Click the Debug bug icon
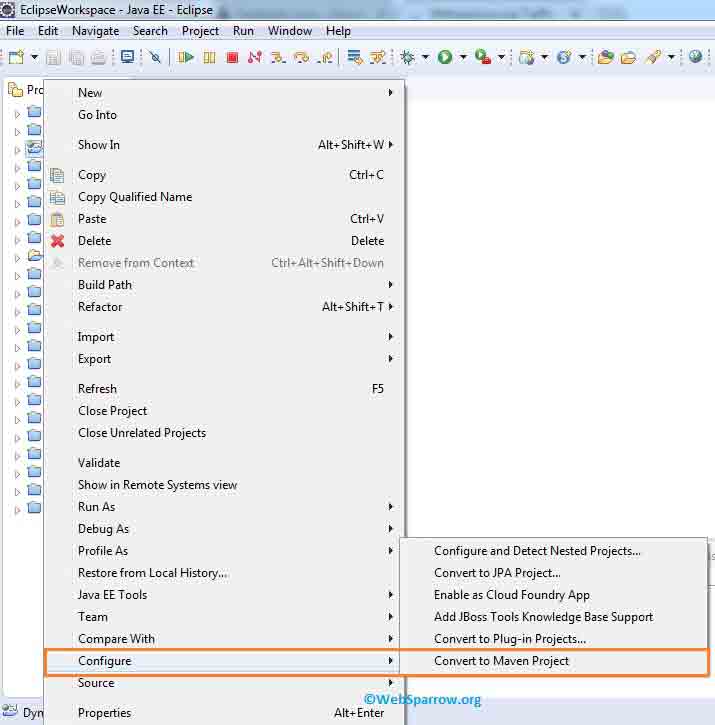Viewport: 715px width, 725px height. (407, 57)
